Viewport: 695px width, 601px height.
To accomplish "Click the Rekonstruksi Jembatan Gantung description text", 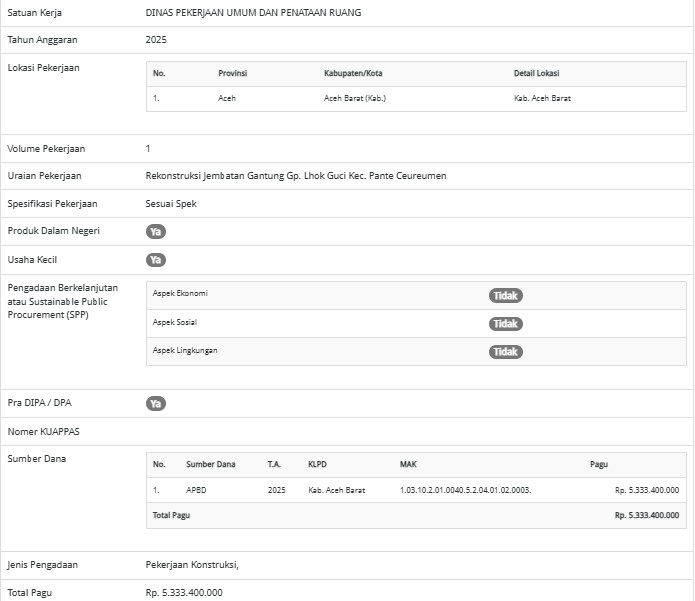I will coord(296,176).
